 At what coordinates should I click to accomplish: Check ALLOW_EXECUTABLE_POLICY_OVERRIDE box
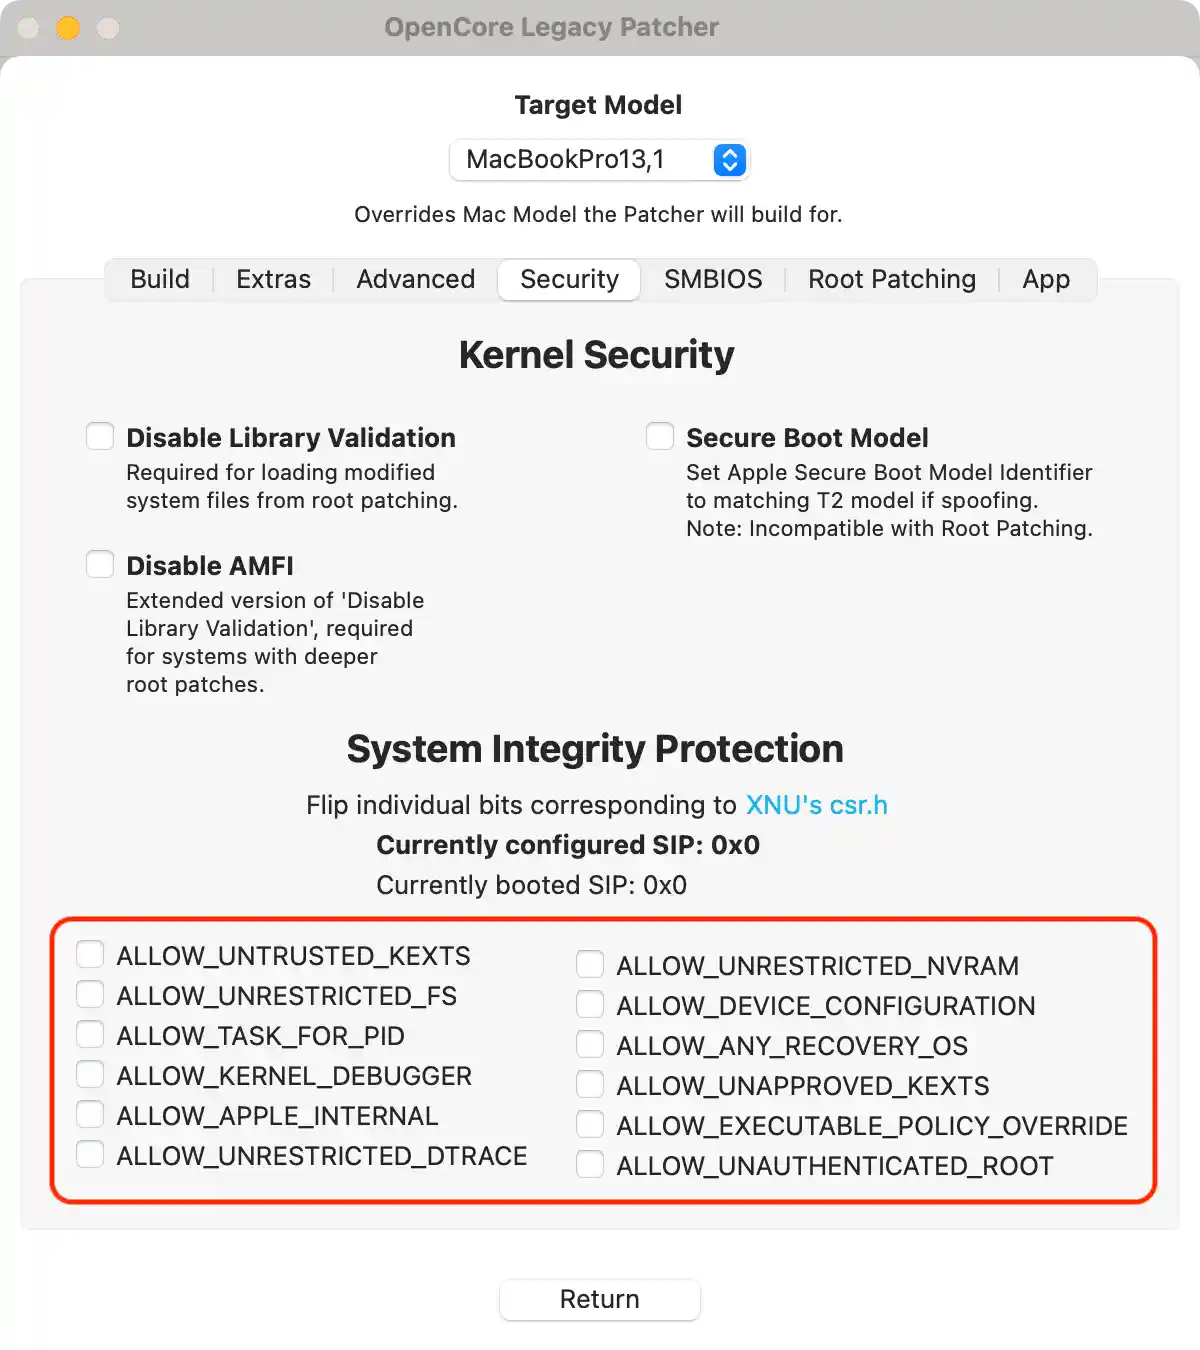(590, 1125)
